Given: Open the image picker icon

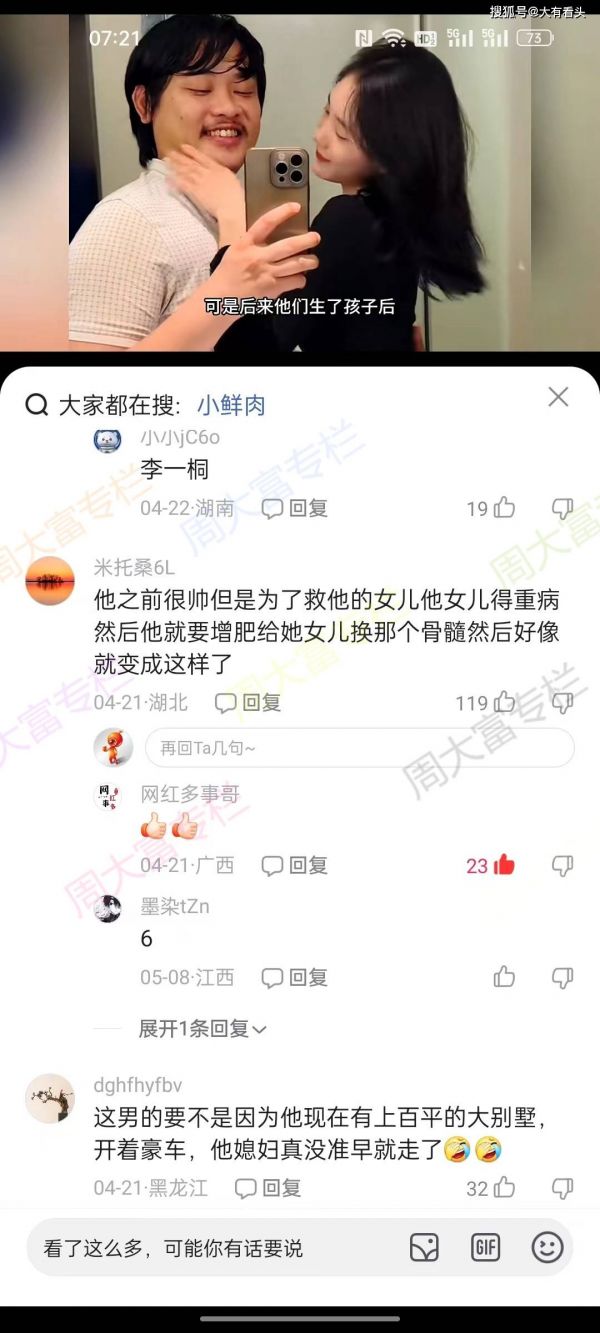Looking at the screenshot, I should [x=424, y=1247].
